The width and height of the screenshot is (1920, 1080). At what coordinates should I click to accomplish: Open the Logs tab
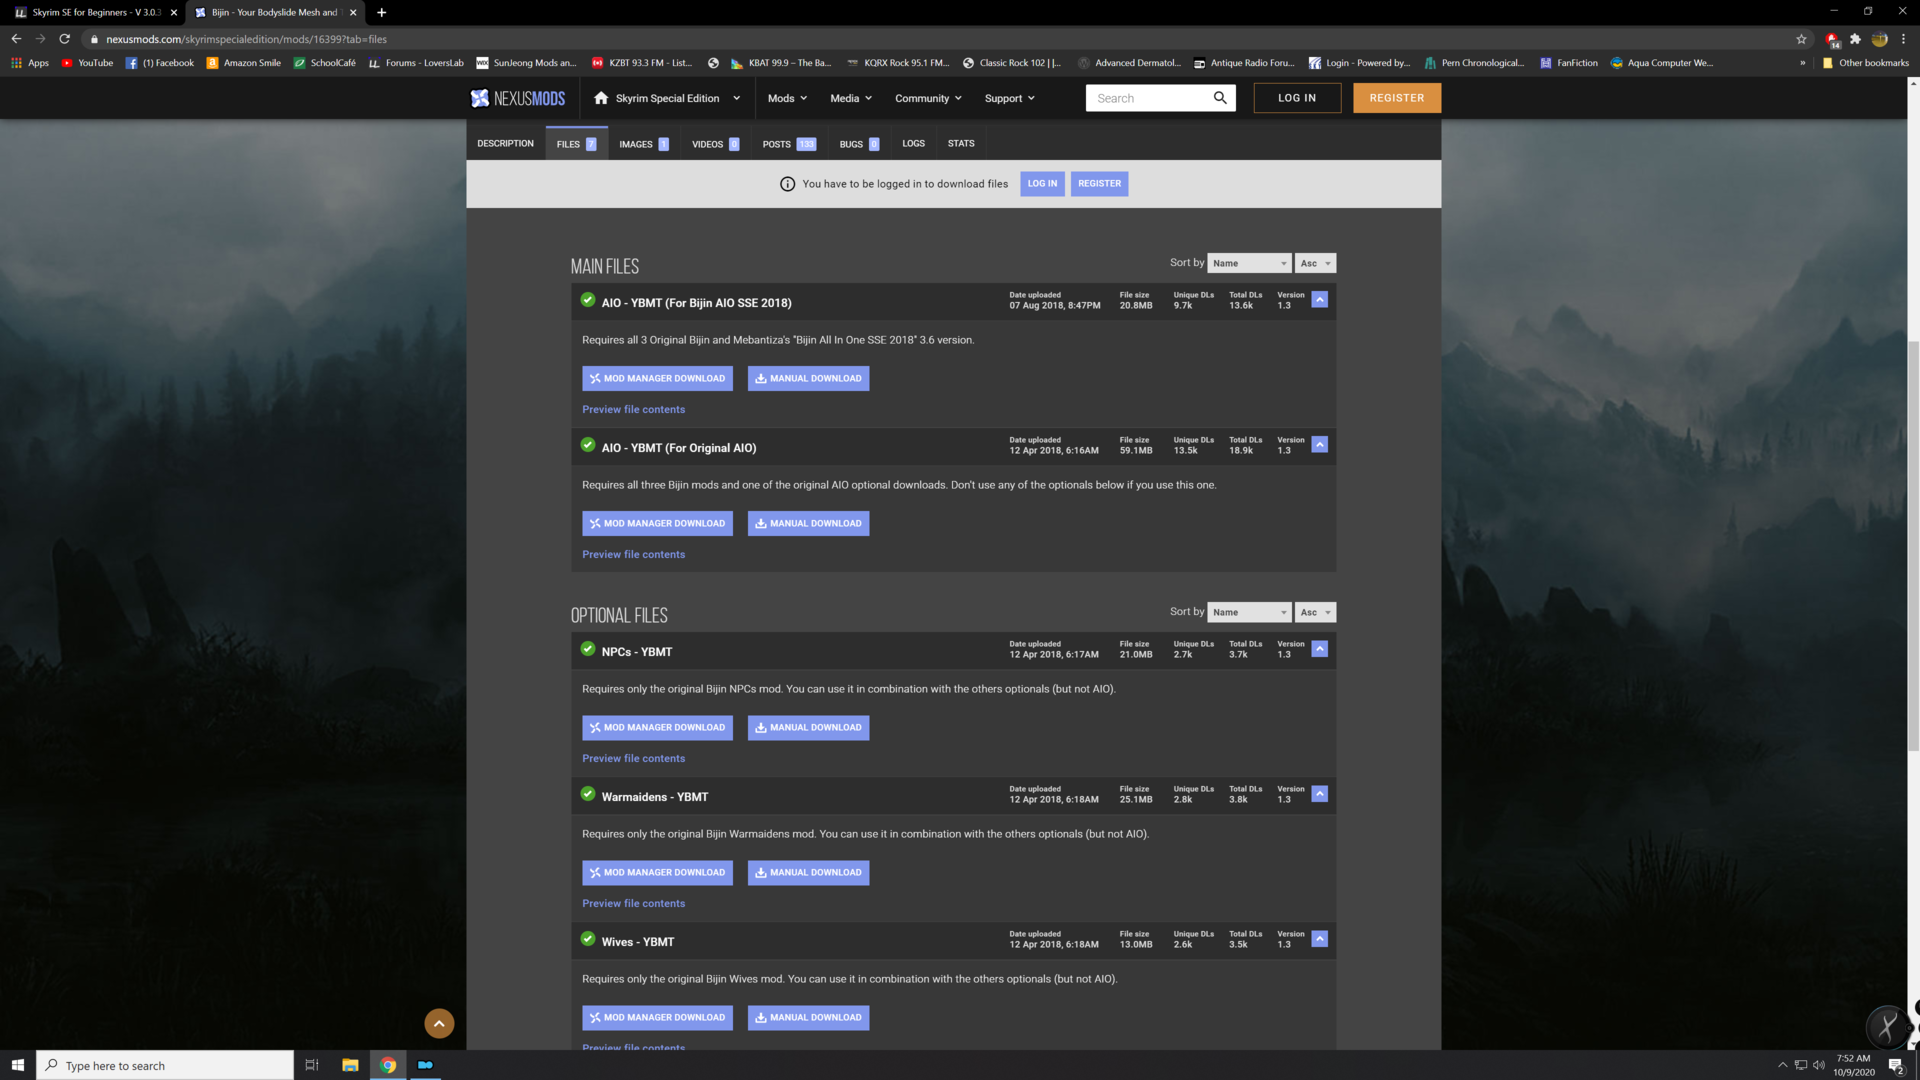[913, 143]
